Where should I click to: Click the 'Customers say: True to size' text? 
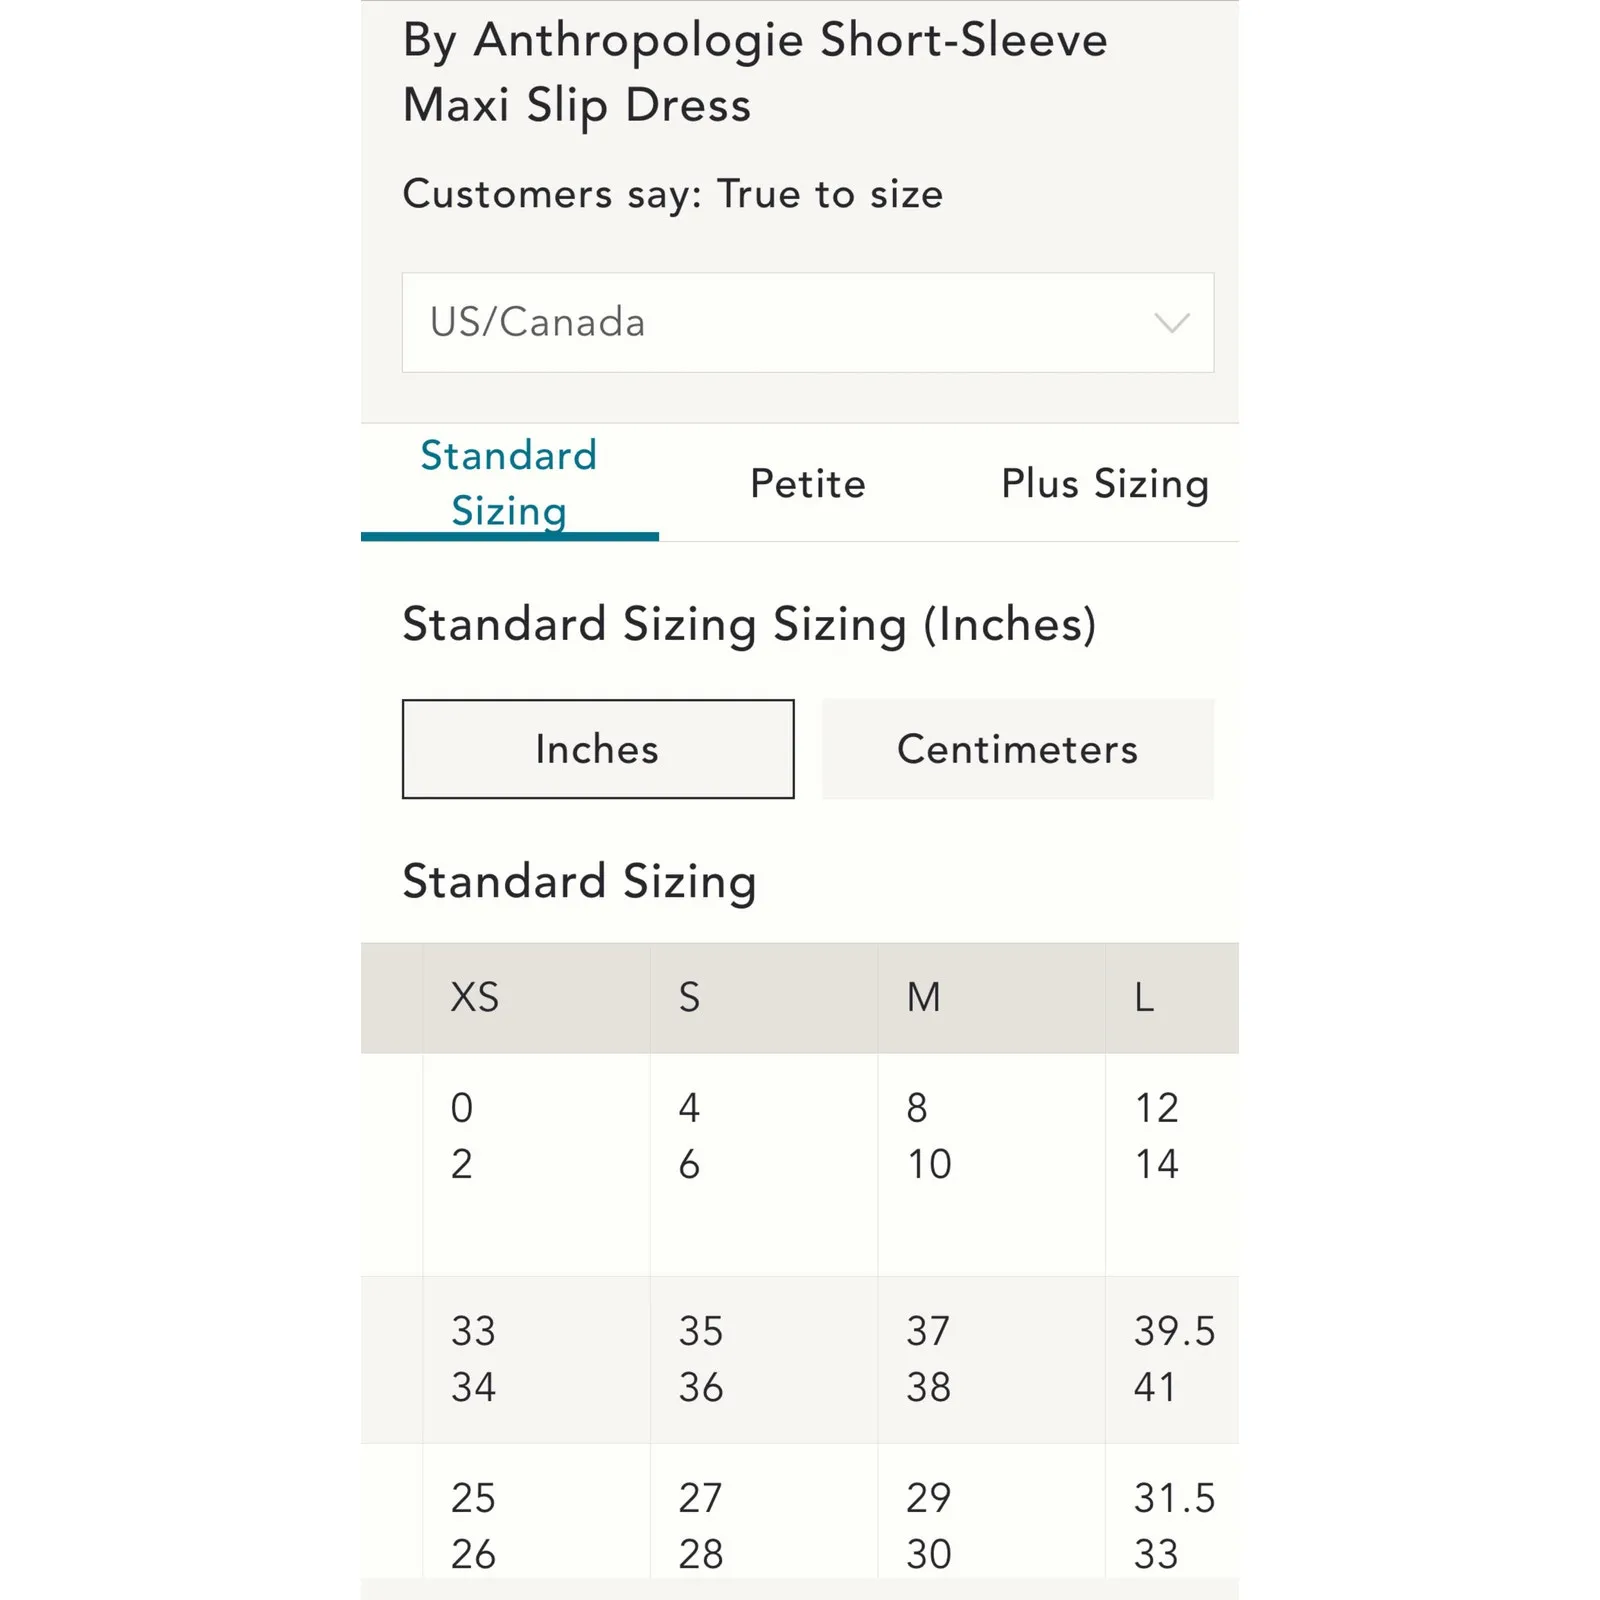(x=672, y=194)
